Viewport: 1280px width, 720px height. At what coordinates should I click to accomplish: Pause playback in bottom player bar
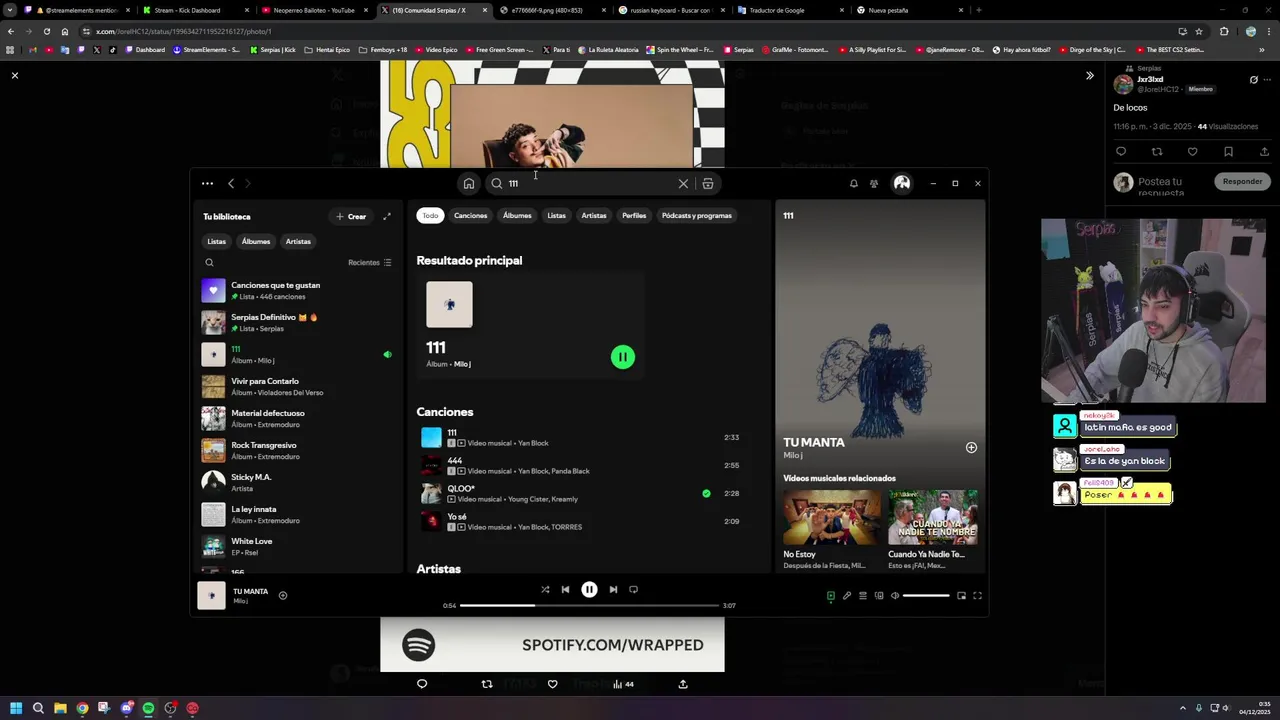589,589
